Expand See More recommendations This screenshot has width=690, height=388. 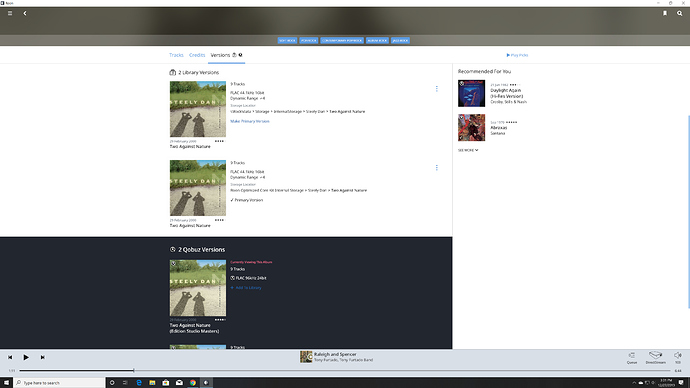(468, 150)
